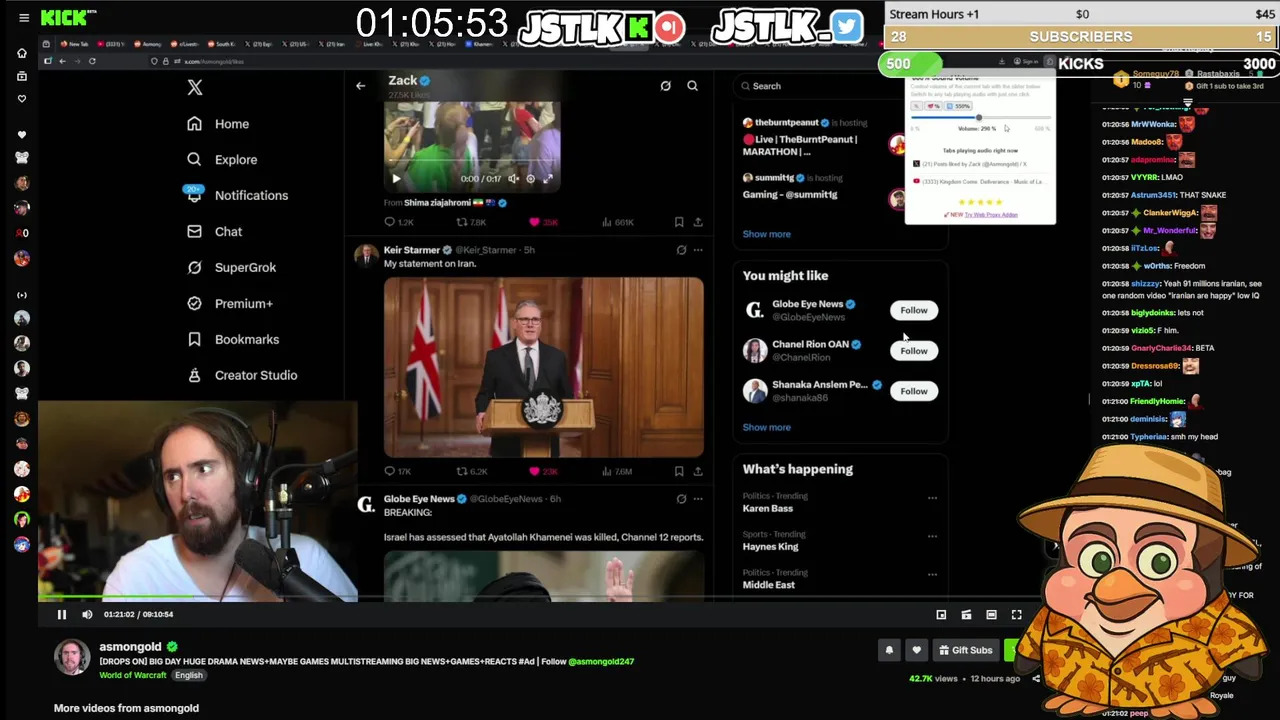1280x720 pixels.
Task: Open Bookmarks in X sidebar
Action: click(232, 339)
